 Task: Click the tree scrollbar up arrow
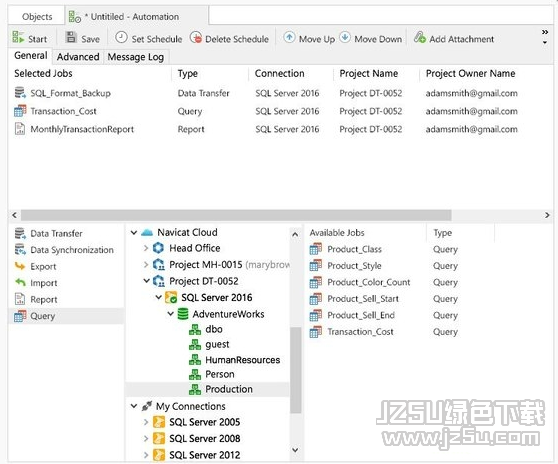[295, 234]
